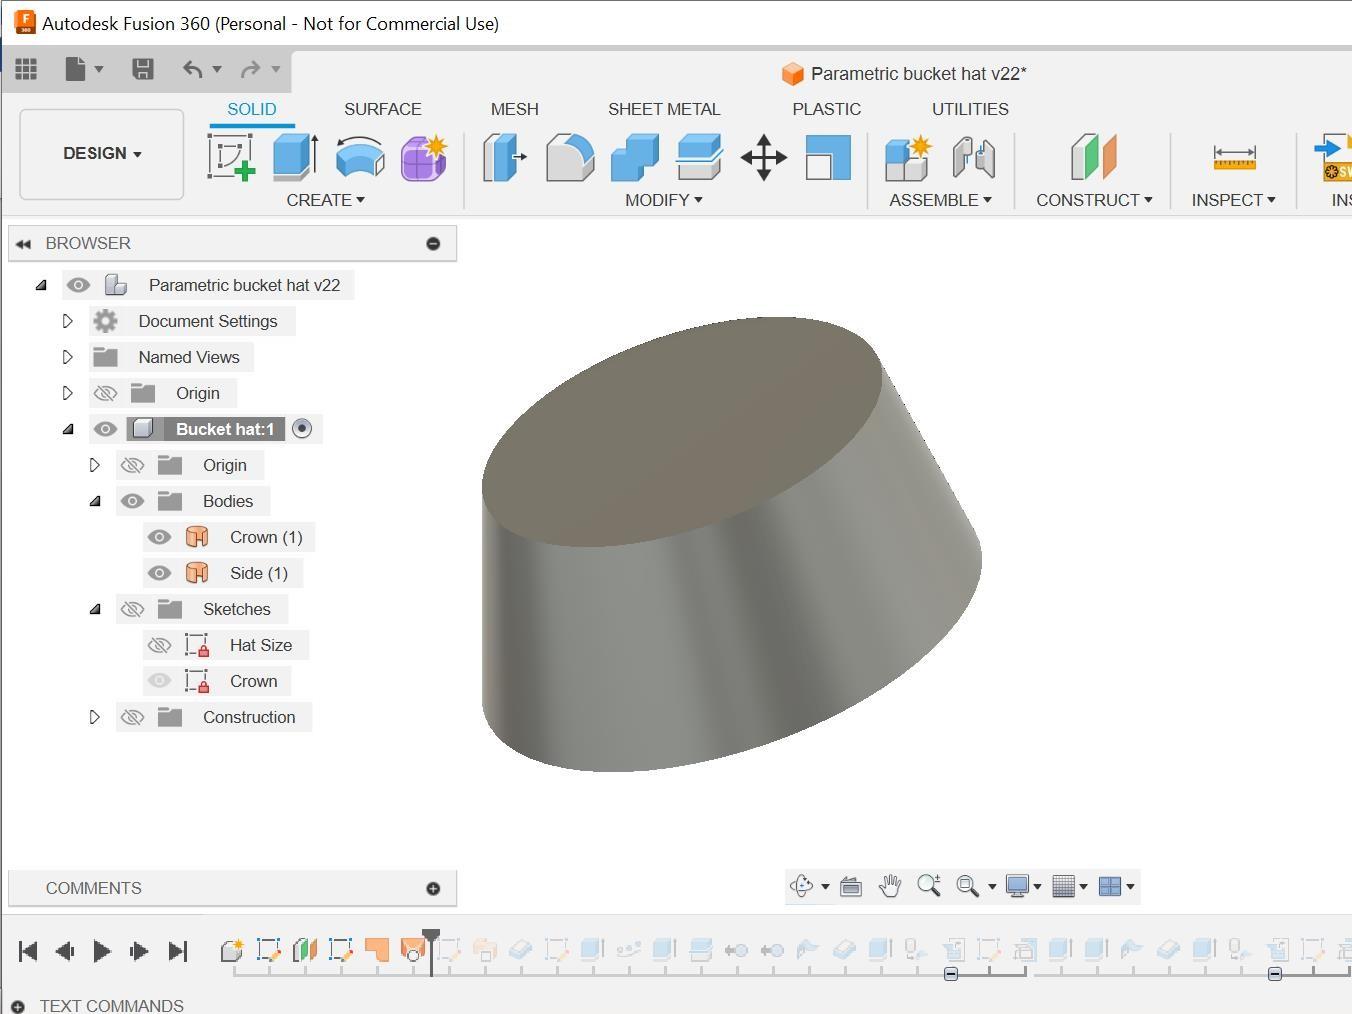Open the MODIFY dropdown menu
Screen dimensions: 1352x1014
pos(664,200)
